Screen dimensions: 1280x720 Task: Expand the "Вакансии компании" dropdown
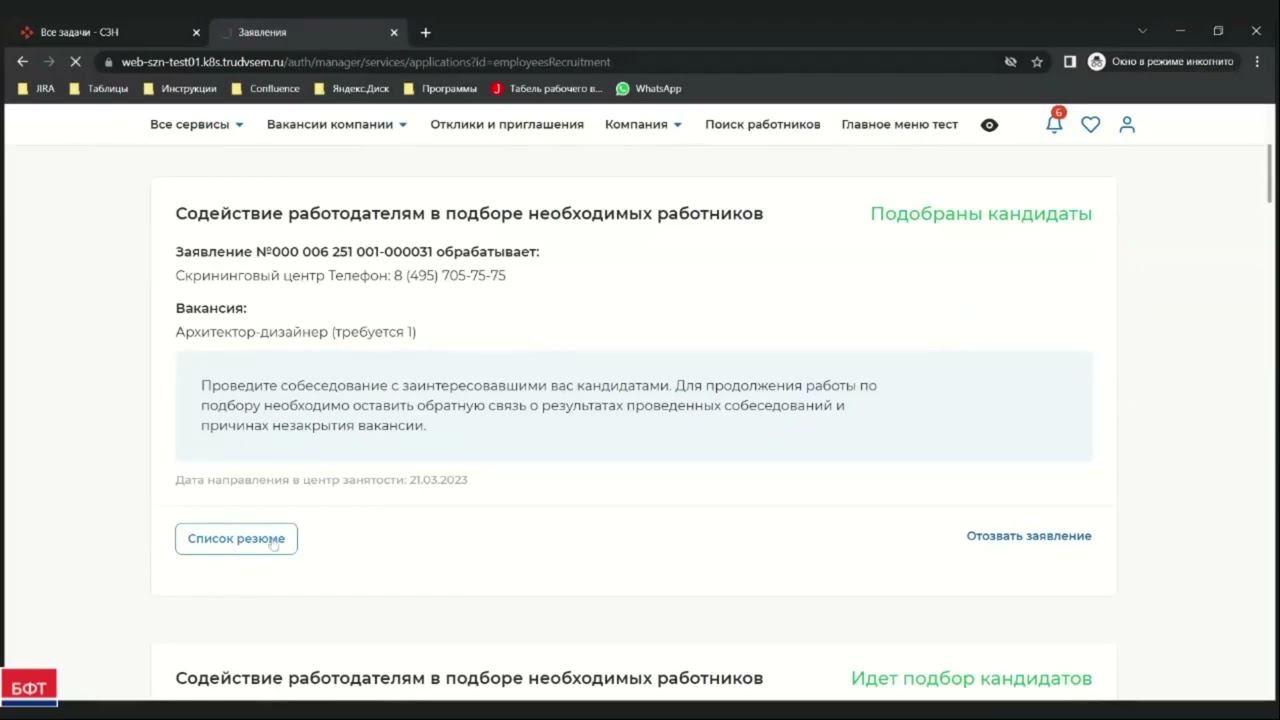(337, 125)
